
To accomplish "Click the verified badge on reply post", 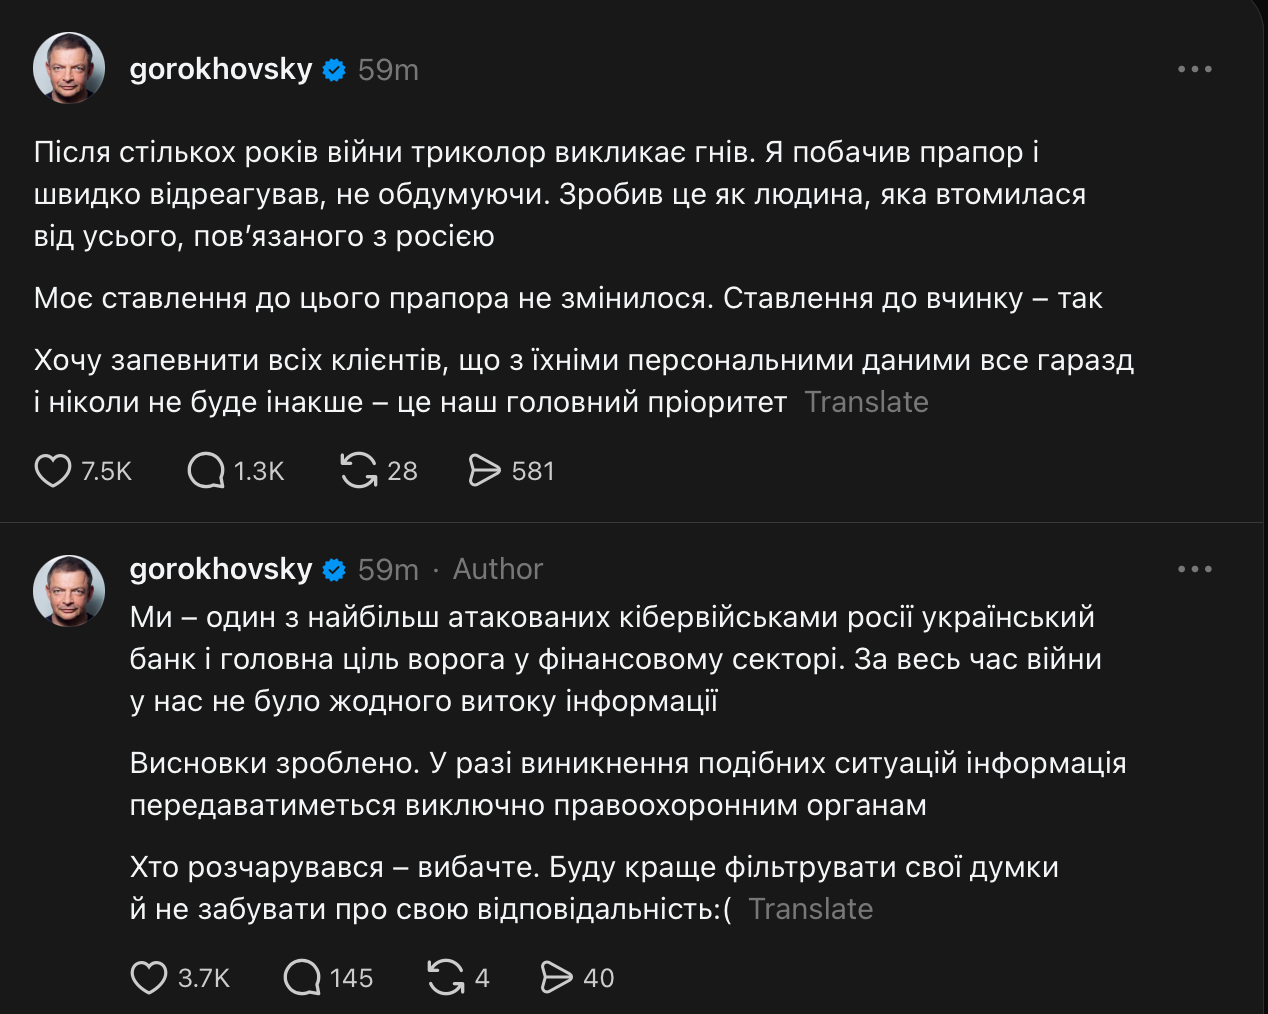I will click(335, 570).
